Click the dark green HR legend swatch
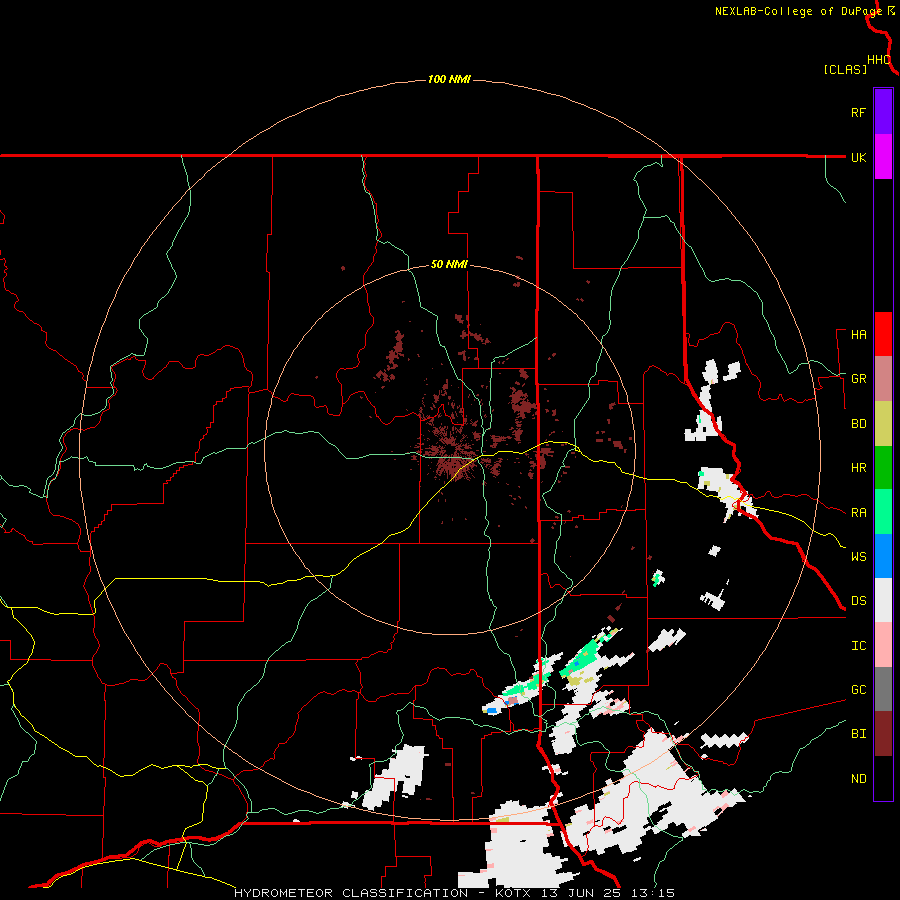 point(883,468)
